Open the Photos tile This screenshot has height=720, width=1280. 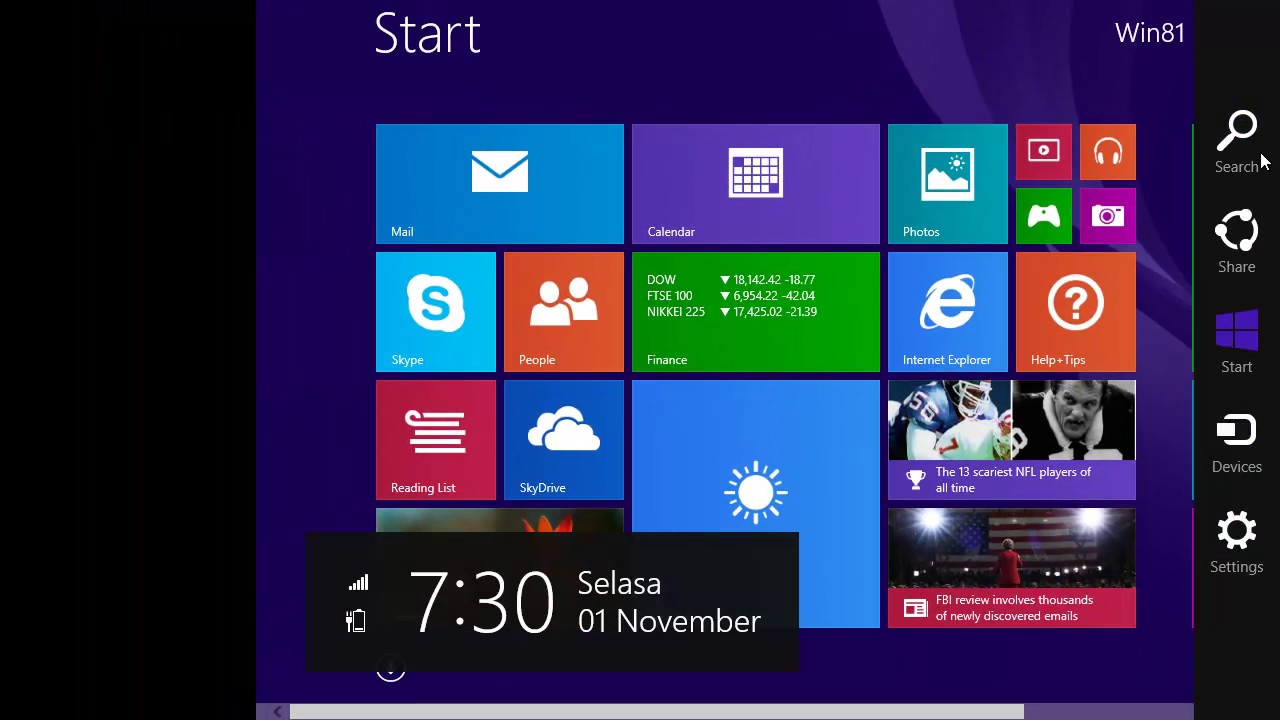click(x=948, y=184)
